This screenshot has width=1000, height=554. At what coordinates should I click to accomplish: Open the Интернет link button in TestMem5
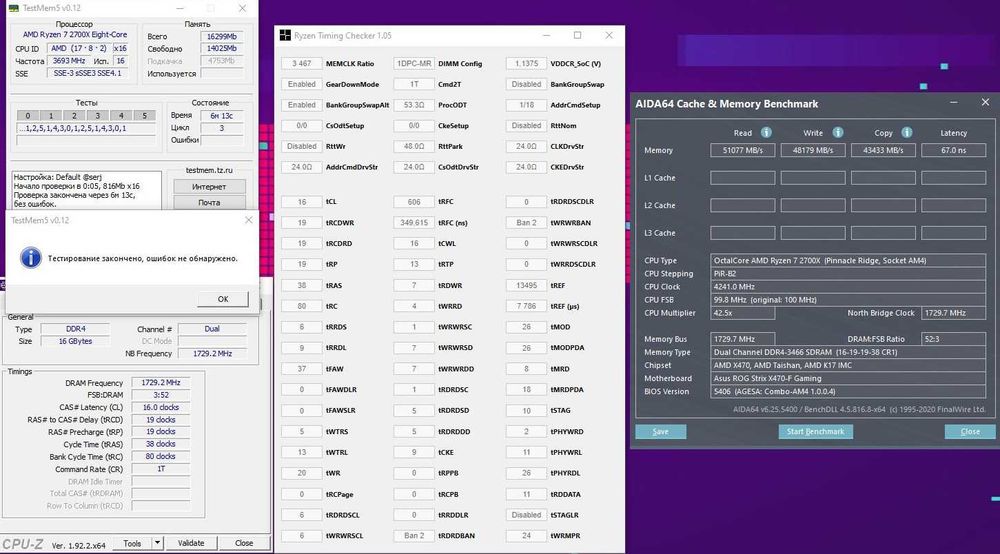click(x=209, y=187)
